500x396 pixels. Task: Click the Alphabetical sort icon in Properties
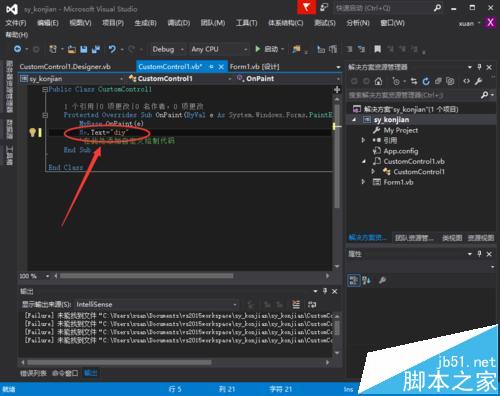pos(367,280)
